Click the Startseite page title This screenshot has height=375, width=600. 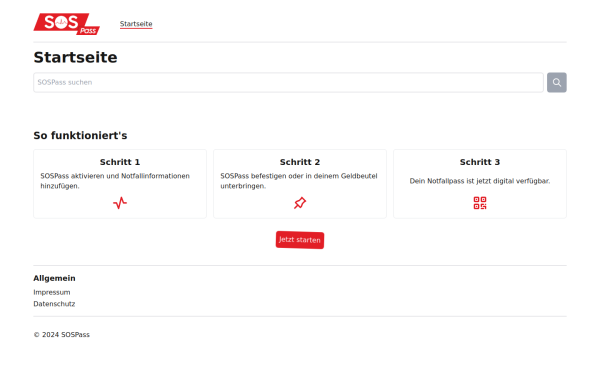click(x=75, y=57)
